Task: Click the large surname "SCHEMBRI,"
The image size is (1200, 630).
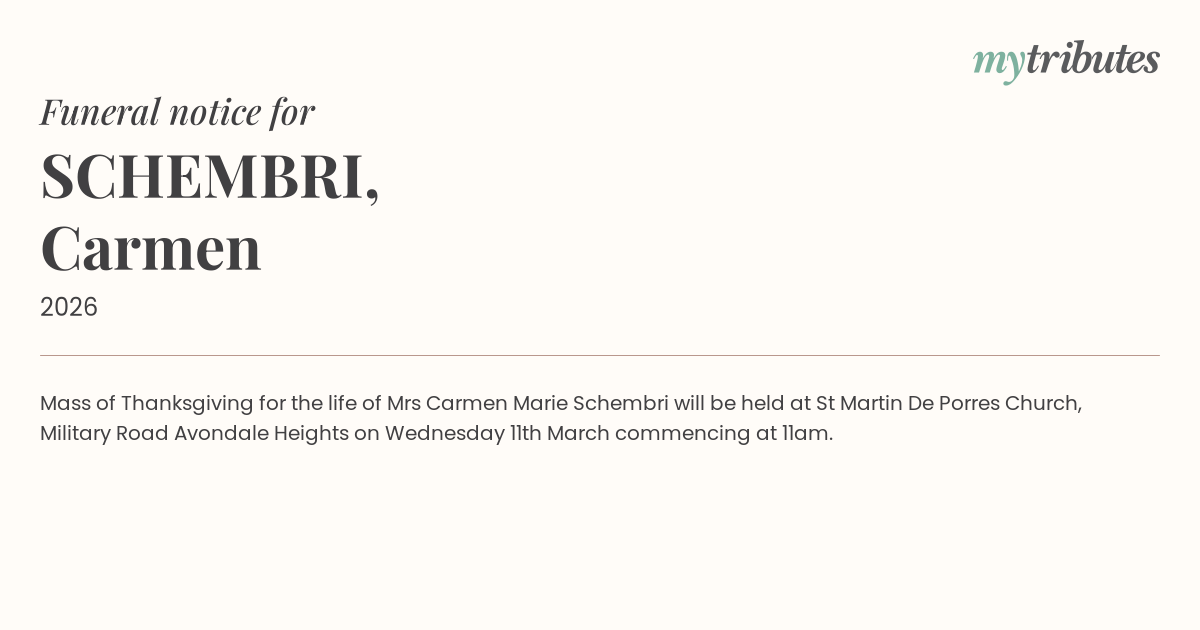Action: click(x=210, y=176)
